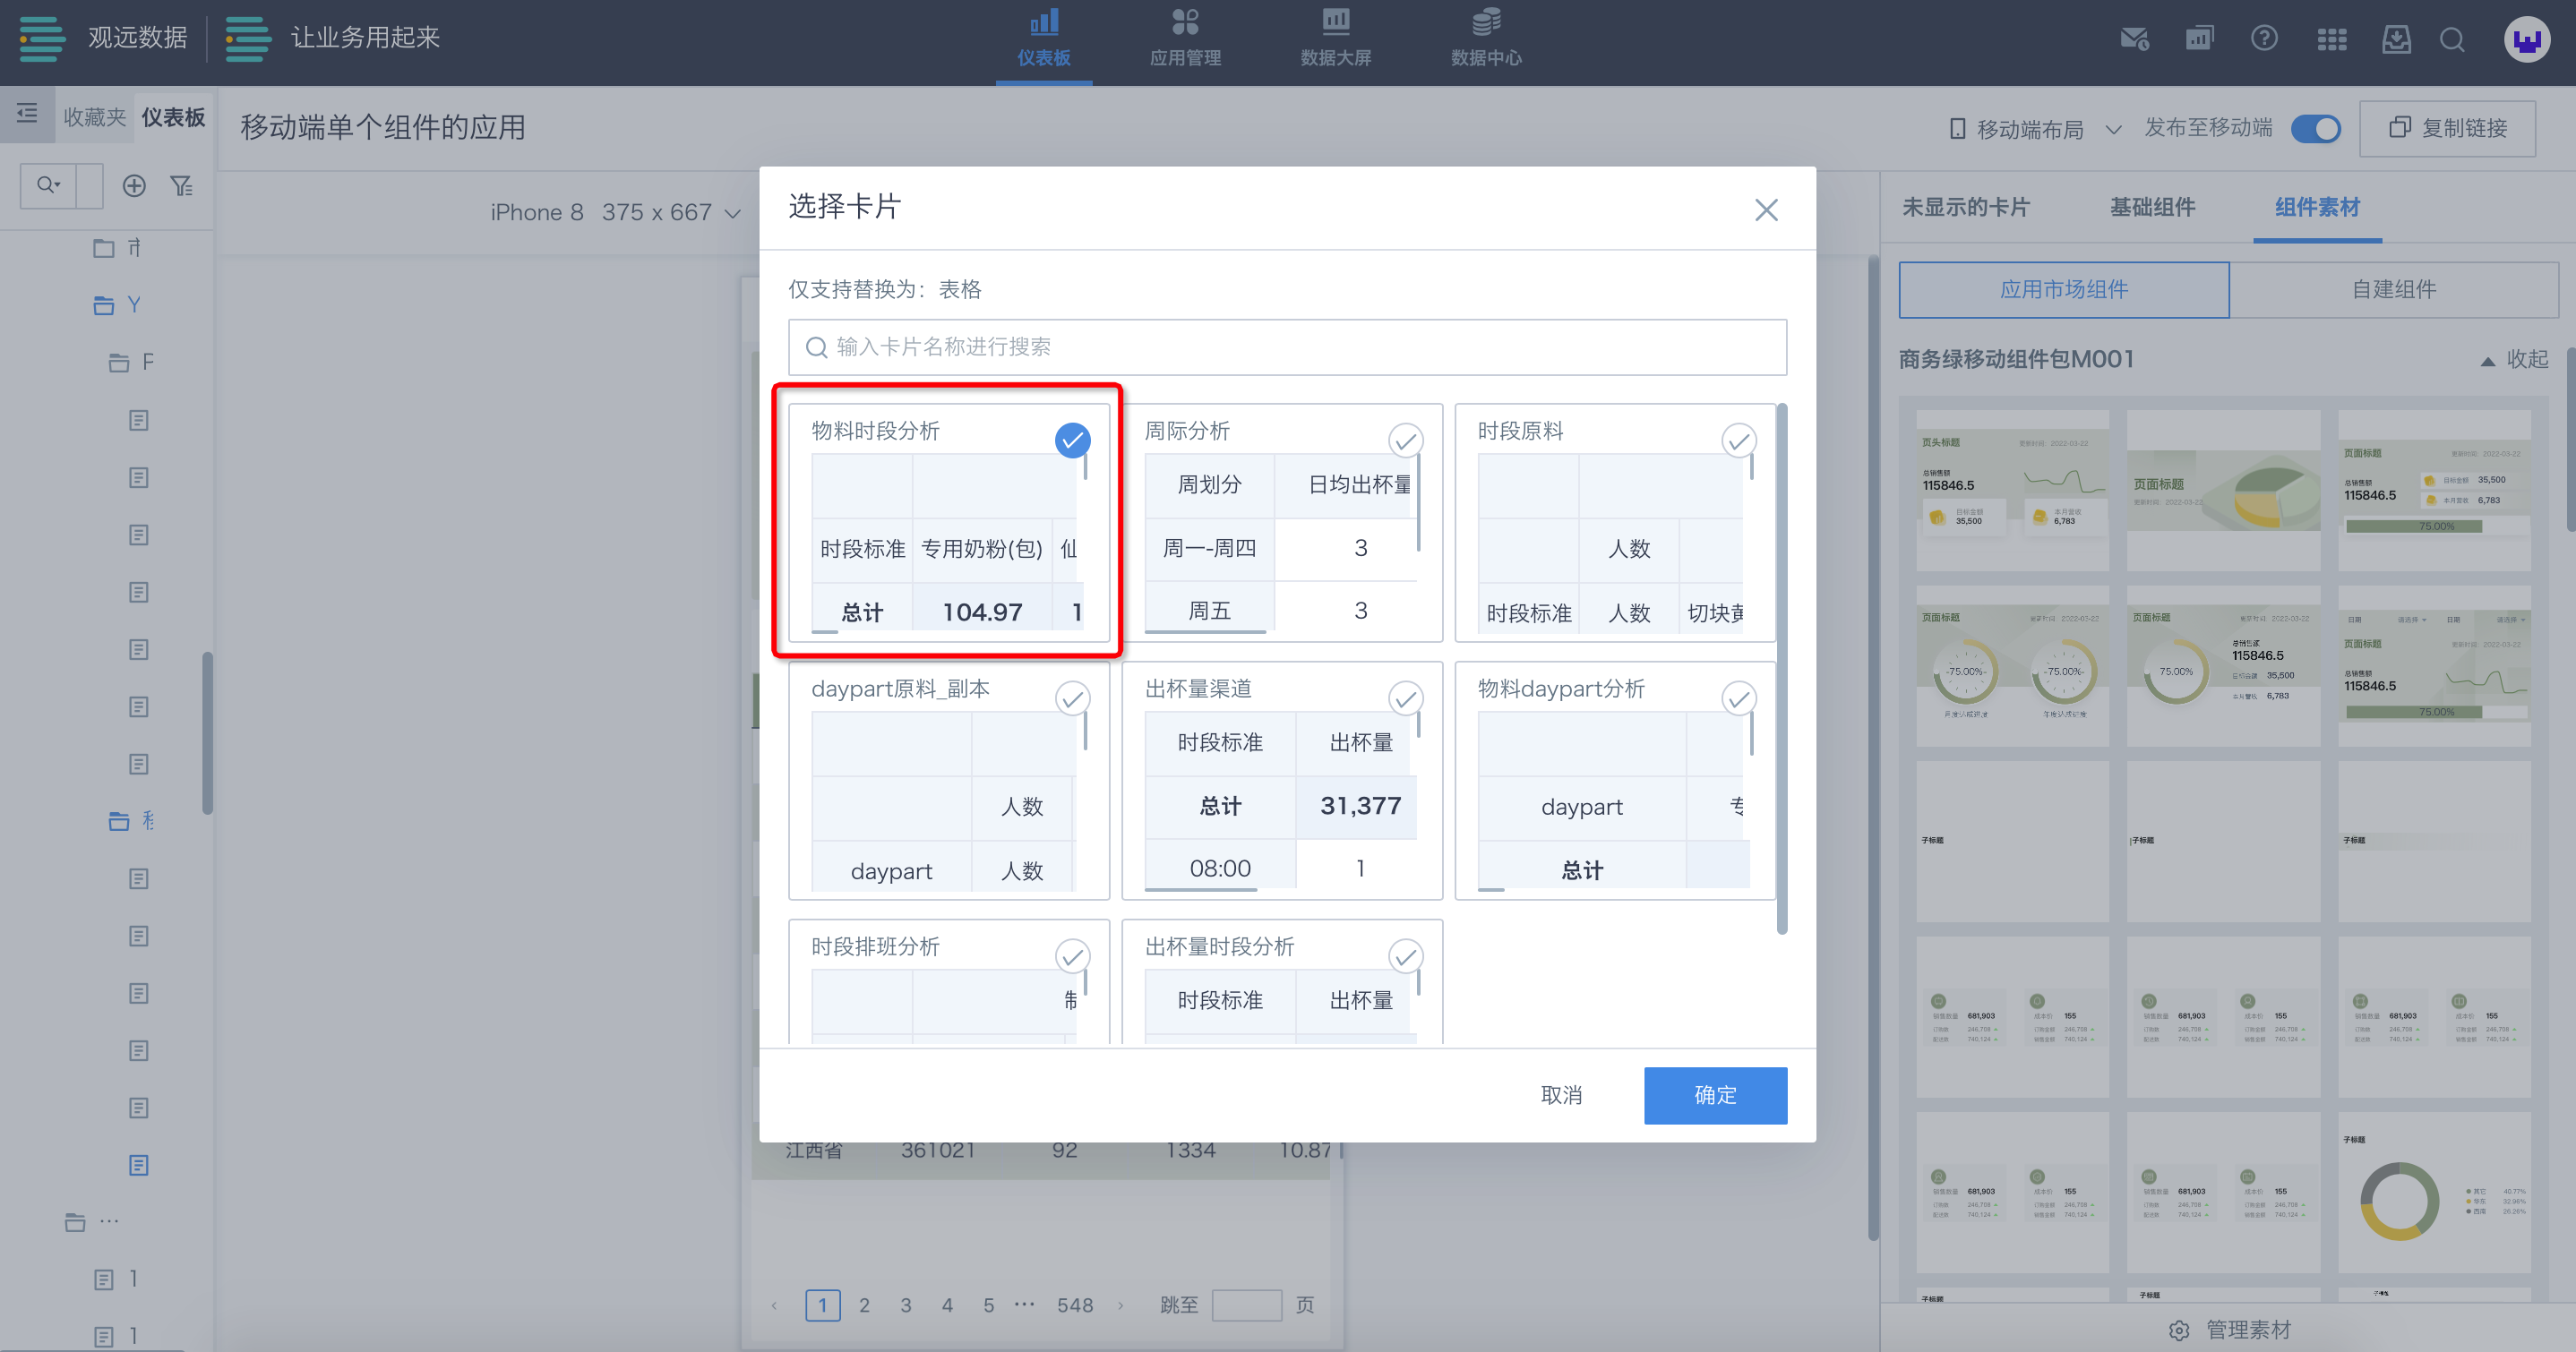Open the mail notifications icon

[x=2134, y=39]
